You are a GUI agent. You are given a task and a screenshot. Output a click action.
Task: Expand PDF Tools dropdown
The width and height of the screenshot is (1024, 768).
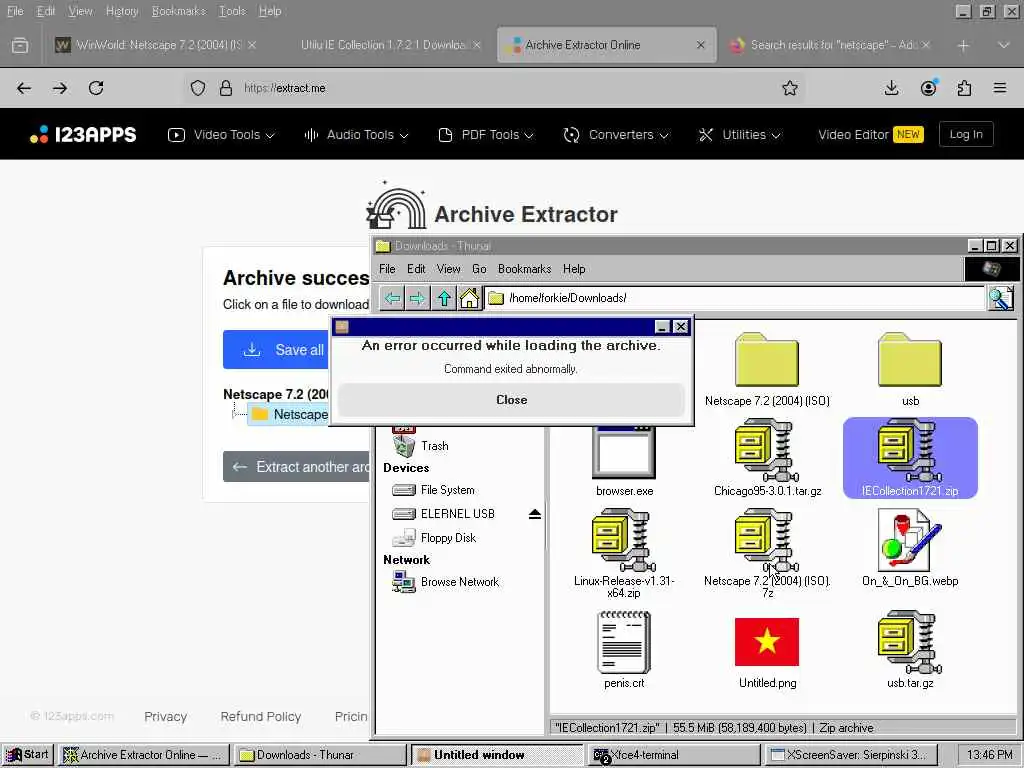(486, 135)
